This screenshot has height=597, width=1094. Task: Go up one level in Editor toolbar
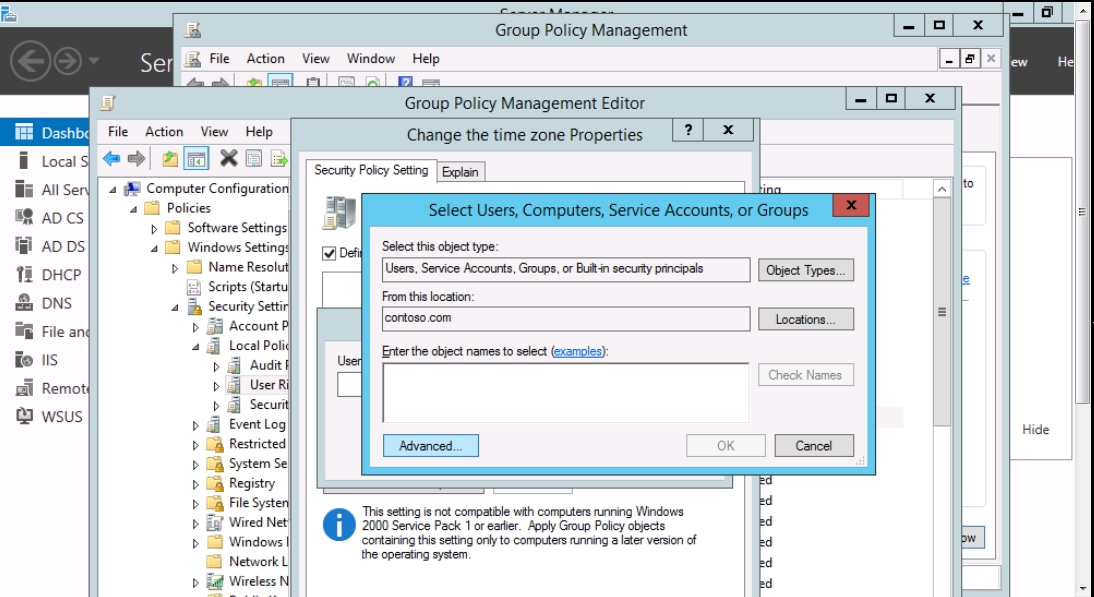pos(170,159)
